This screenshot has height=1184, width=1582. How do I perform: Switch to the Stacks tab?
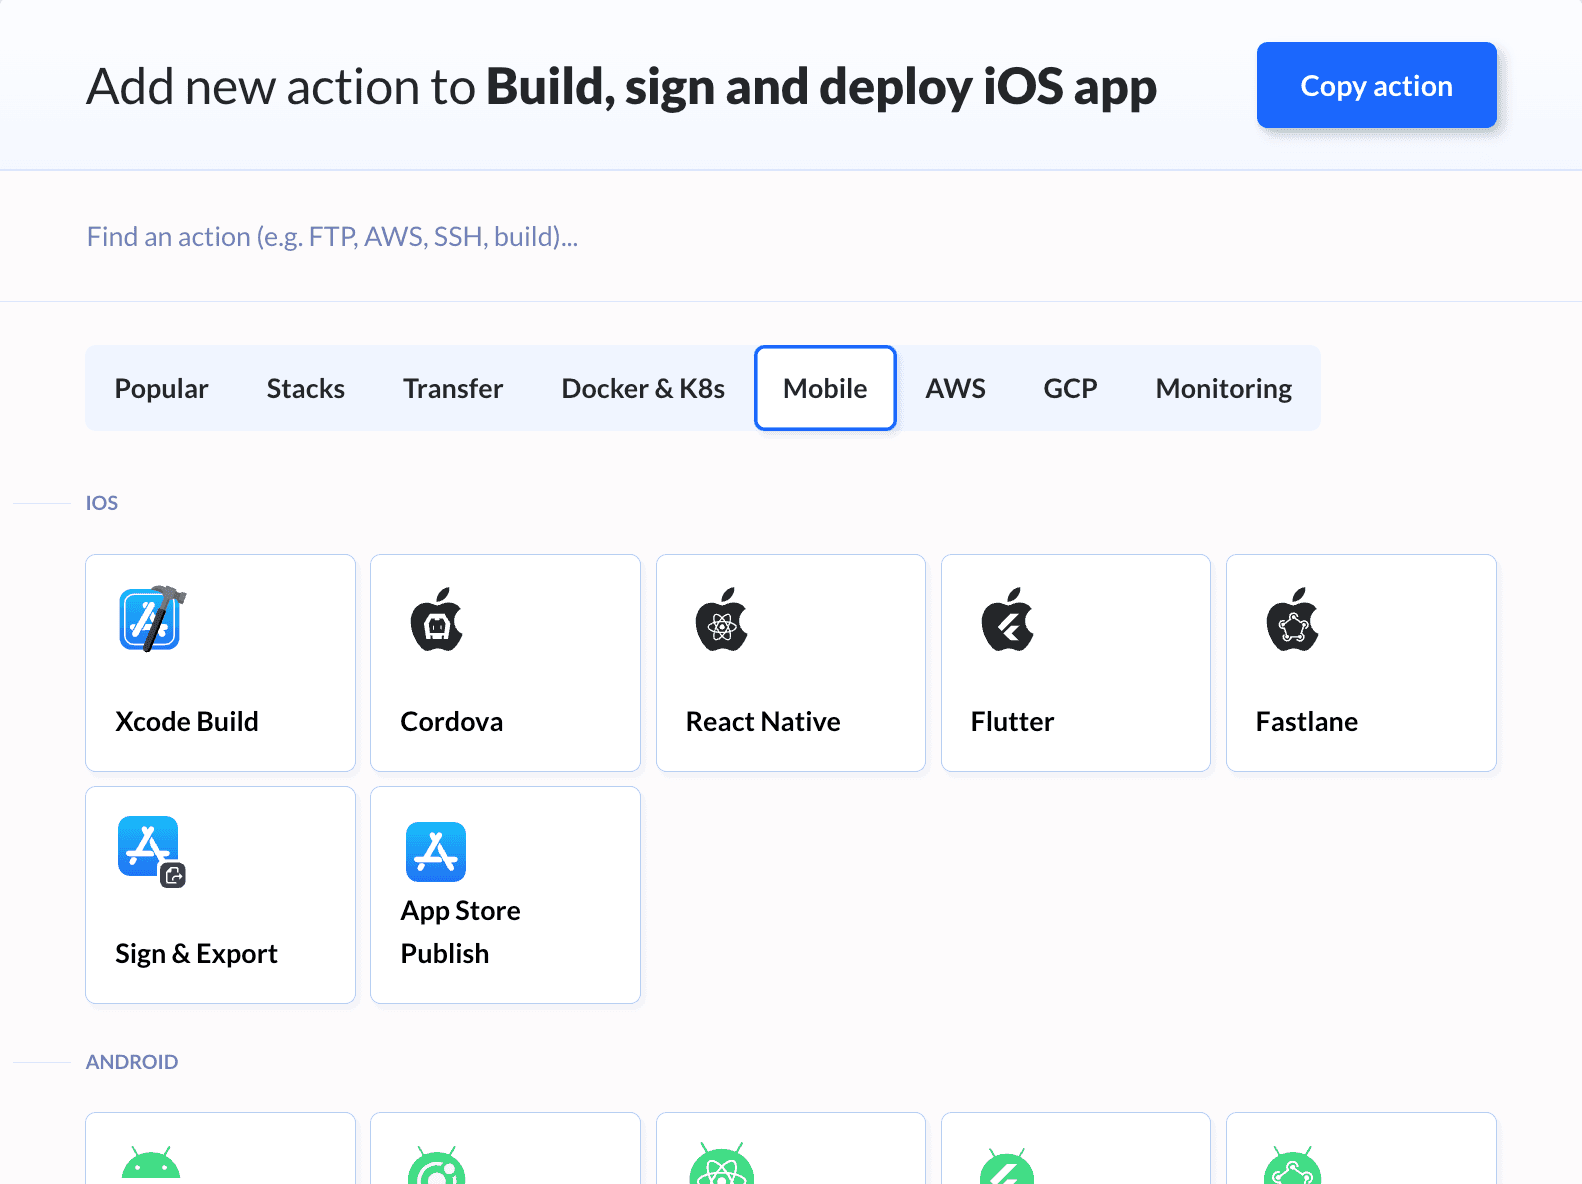(306, 388)
